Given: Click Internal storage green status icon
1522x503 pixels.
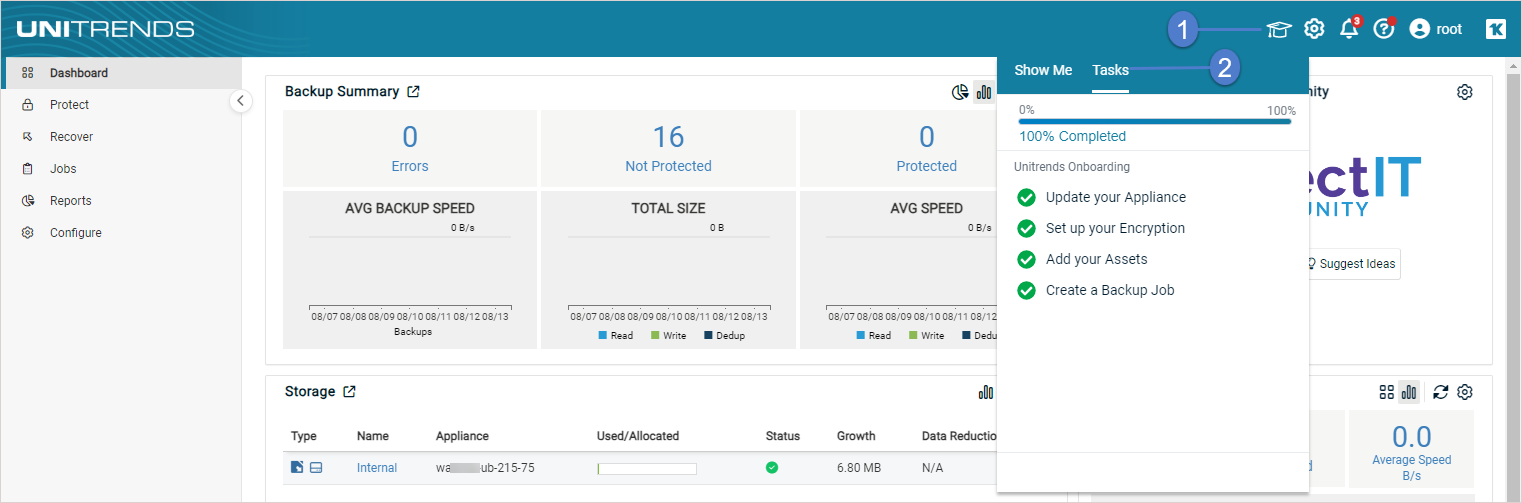Looking at the screenshot, I should point(772,468).
